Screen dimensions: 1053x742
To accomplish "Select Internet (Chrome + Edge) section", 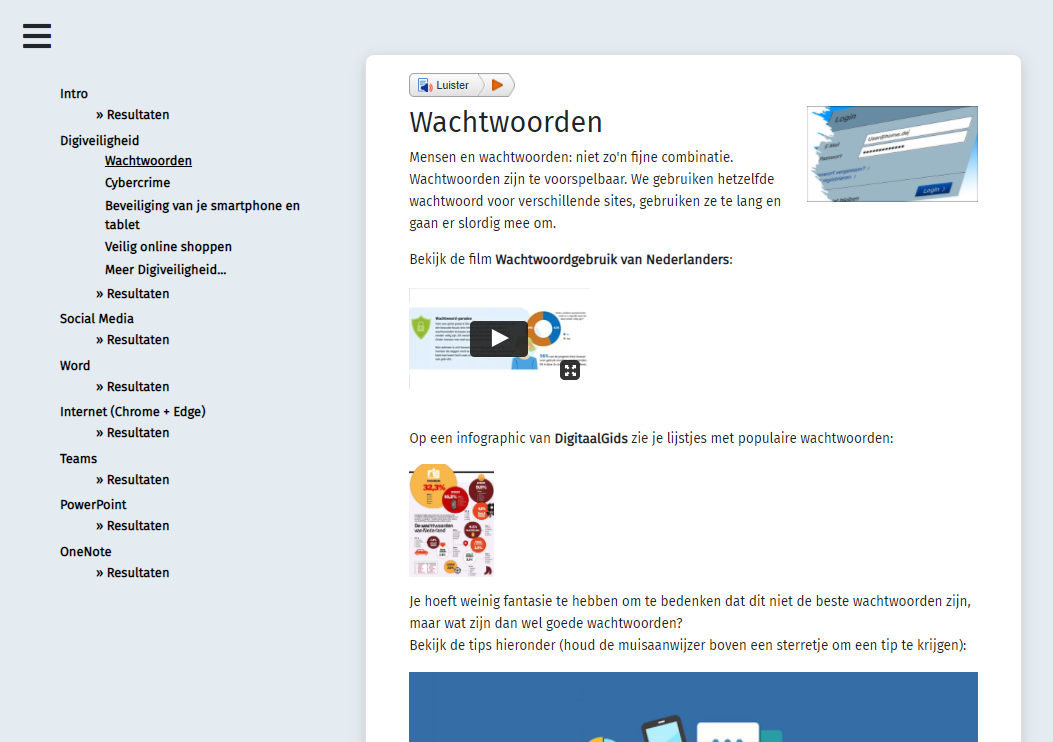I will click(133, 412).
